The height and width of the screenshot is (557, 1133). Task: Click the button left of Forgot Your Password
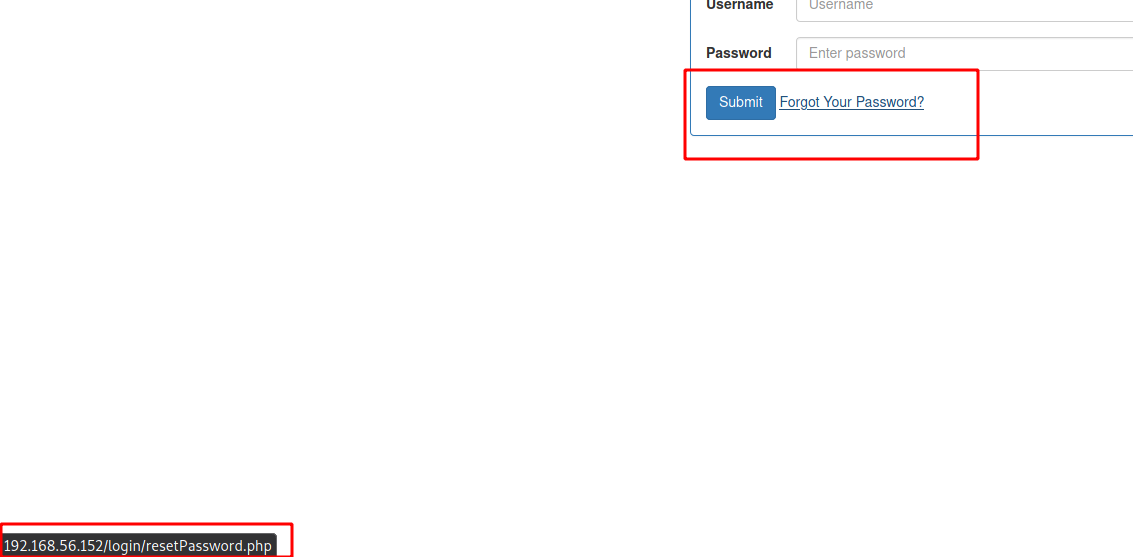(x=741, y=103)
